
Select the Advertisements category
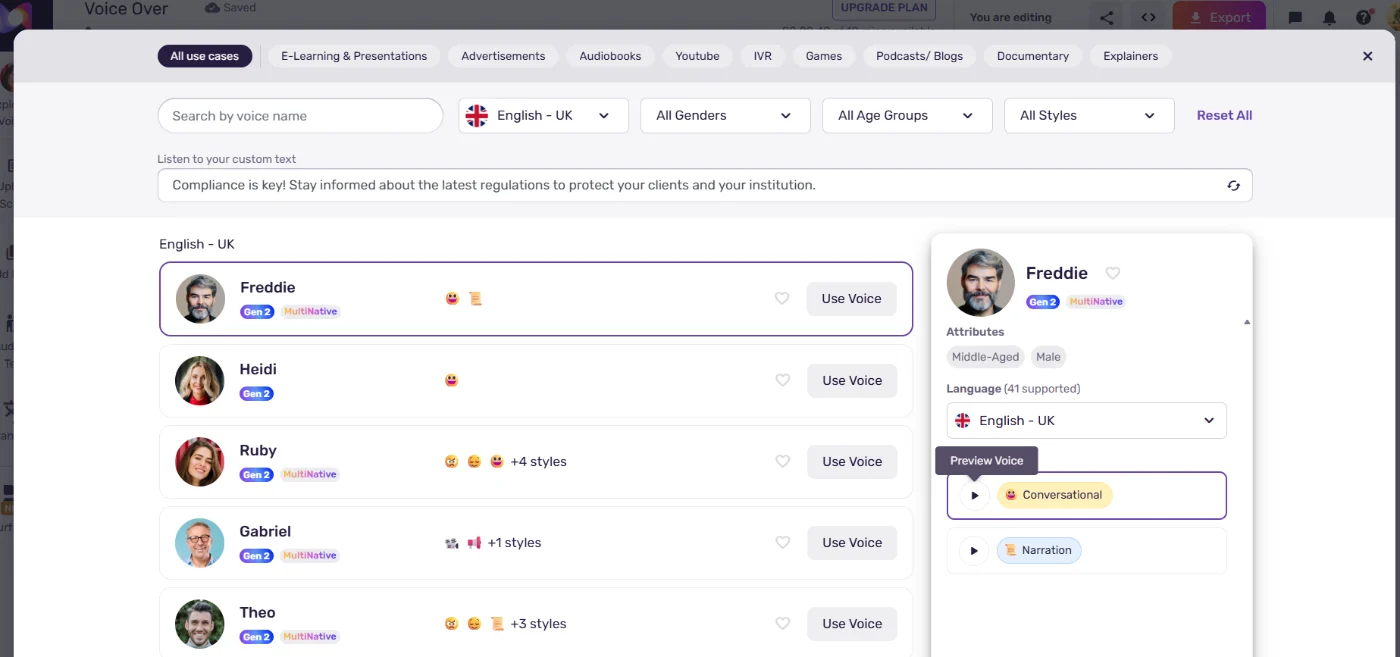pyautogui.click(x=503, y=56)
